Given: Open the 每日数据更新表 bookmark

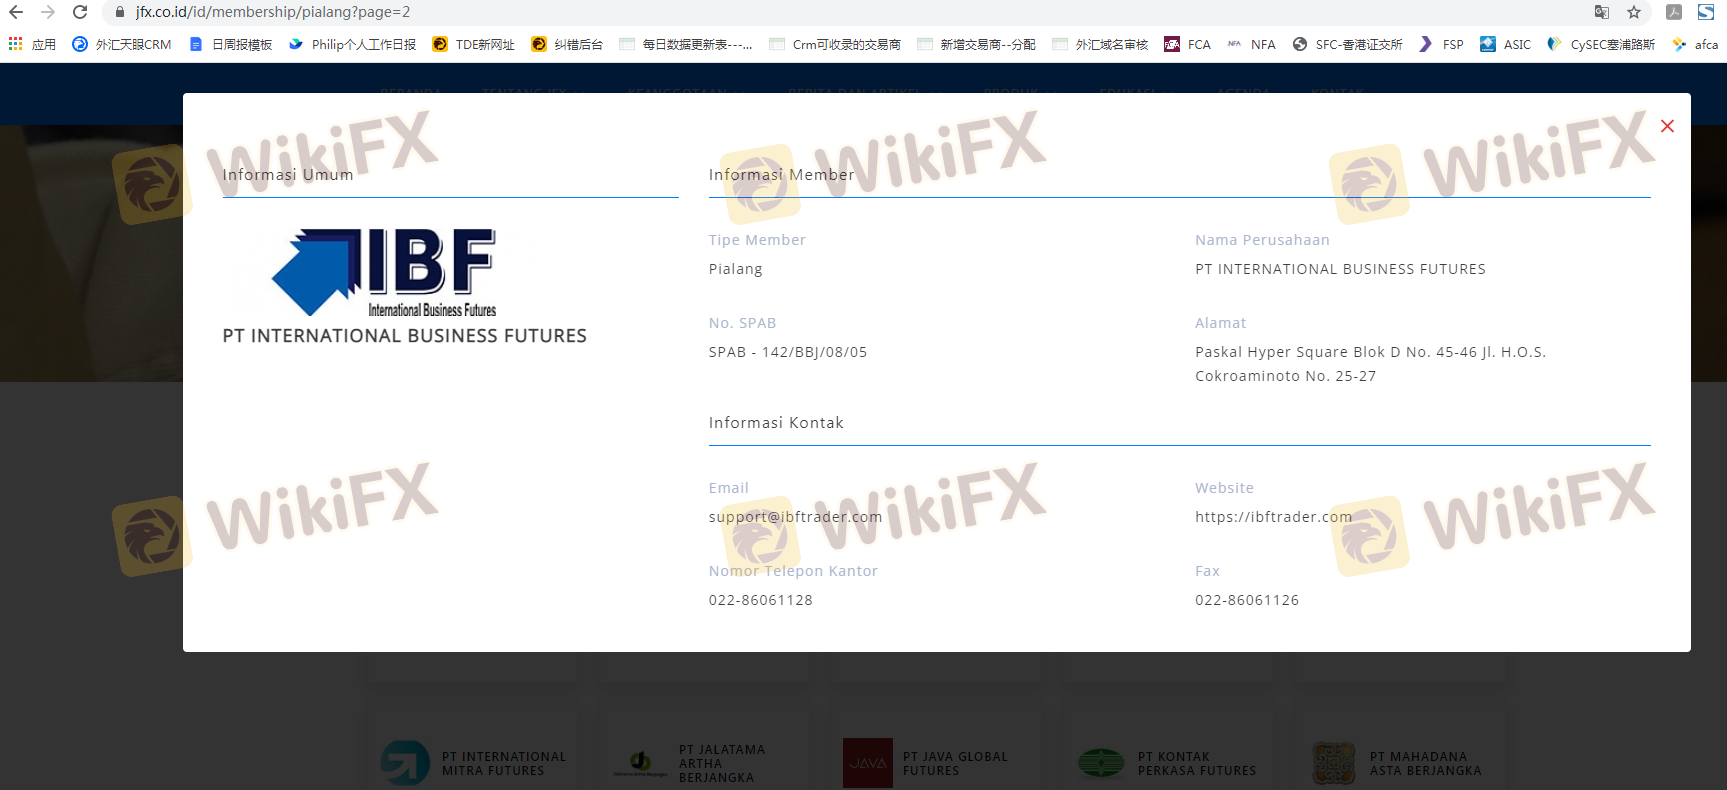Looking at the screenshot, I should pos(686,44).
